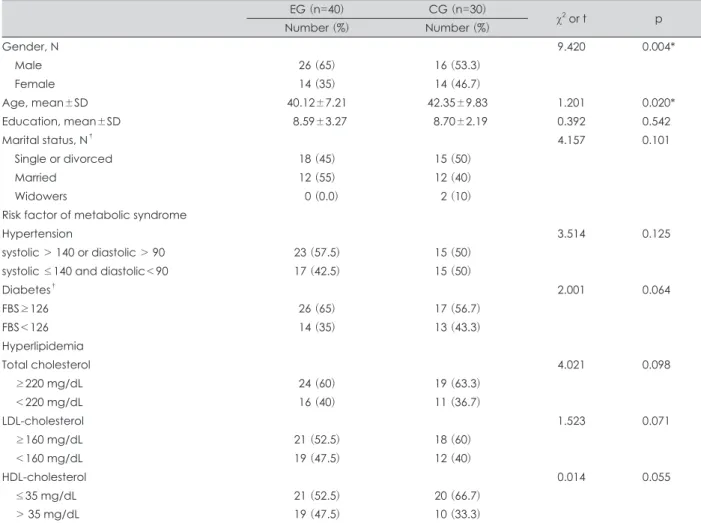Select EG married value '12 (55)'
The height and width of the screenshot is (523, 701).
click(317, 178)
